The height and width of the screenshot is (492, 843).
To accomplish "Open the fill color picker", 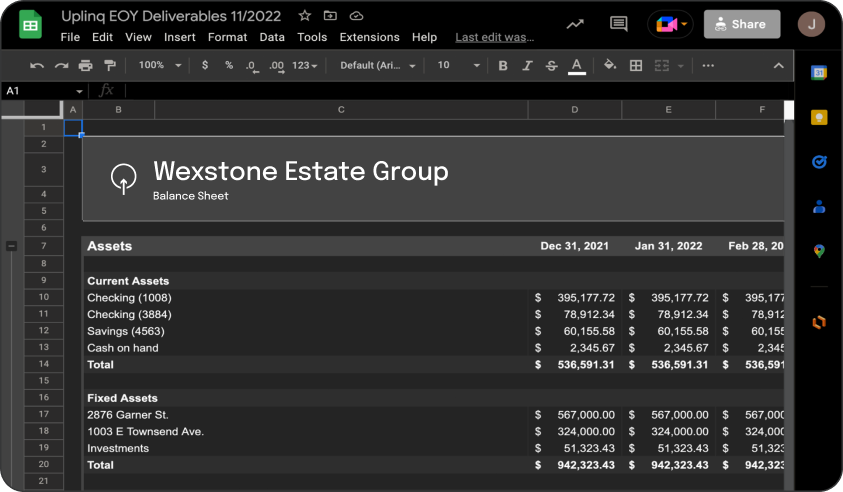I will click(610, 66).
